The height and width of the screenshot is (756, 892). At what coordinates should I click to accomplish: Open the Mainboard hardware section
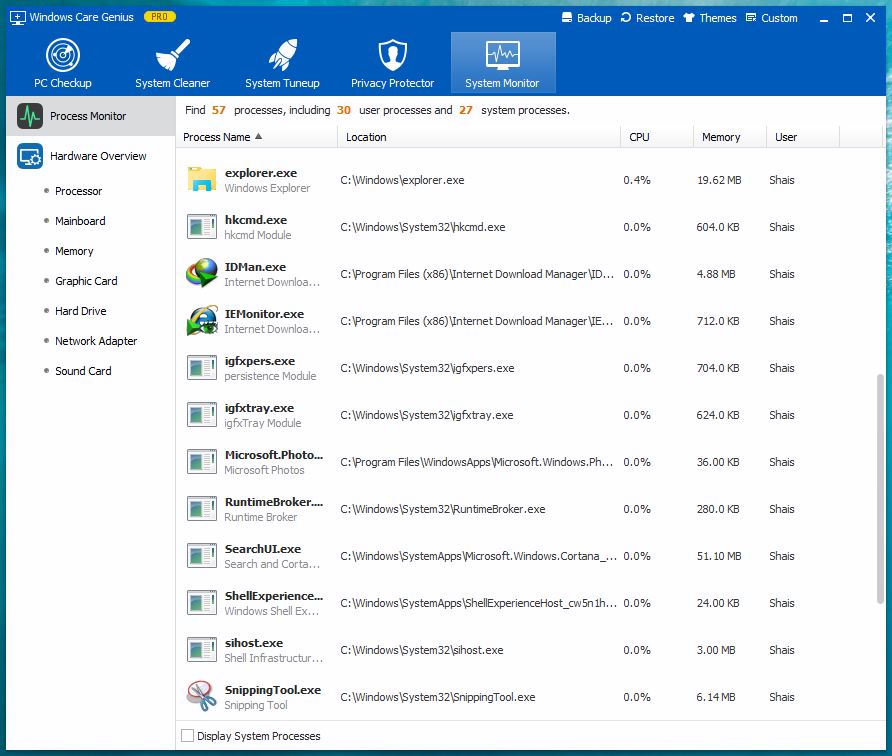[80, 221]
